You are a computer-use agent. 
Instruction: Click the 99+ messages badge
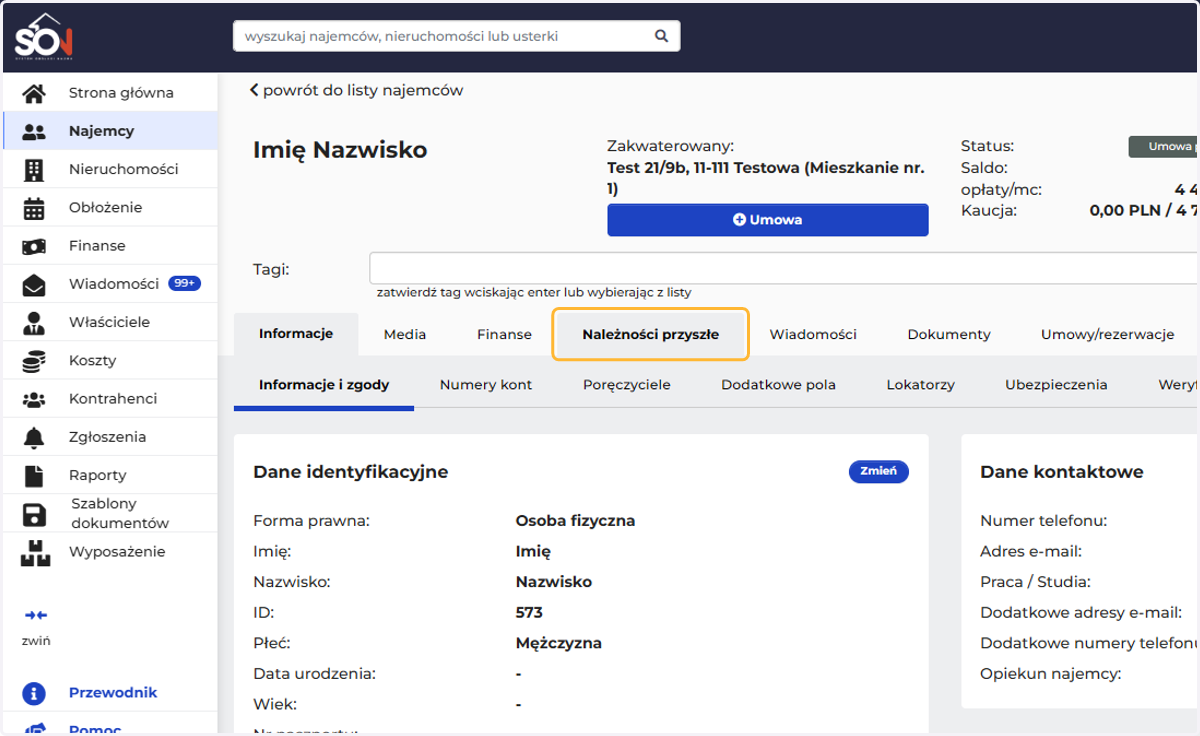185,284
